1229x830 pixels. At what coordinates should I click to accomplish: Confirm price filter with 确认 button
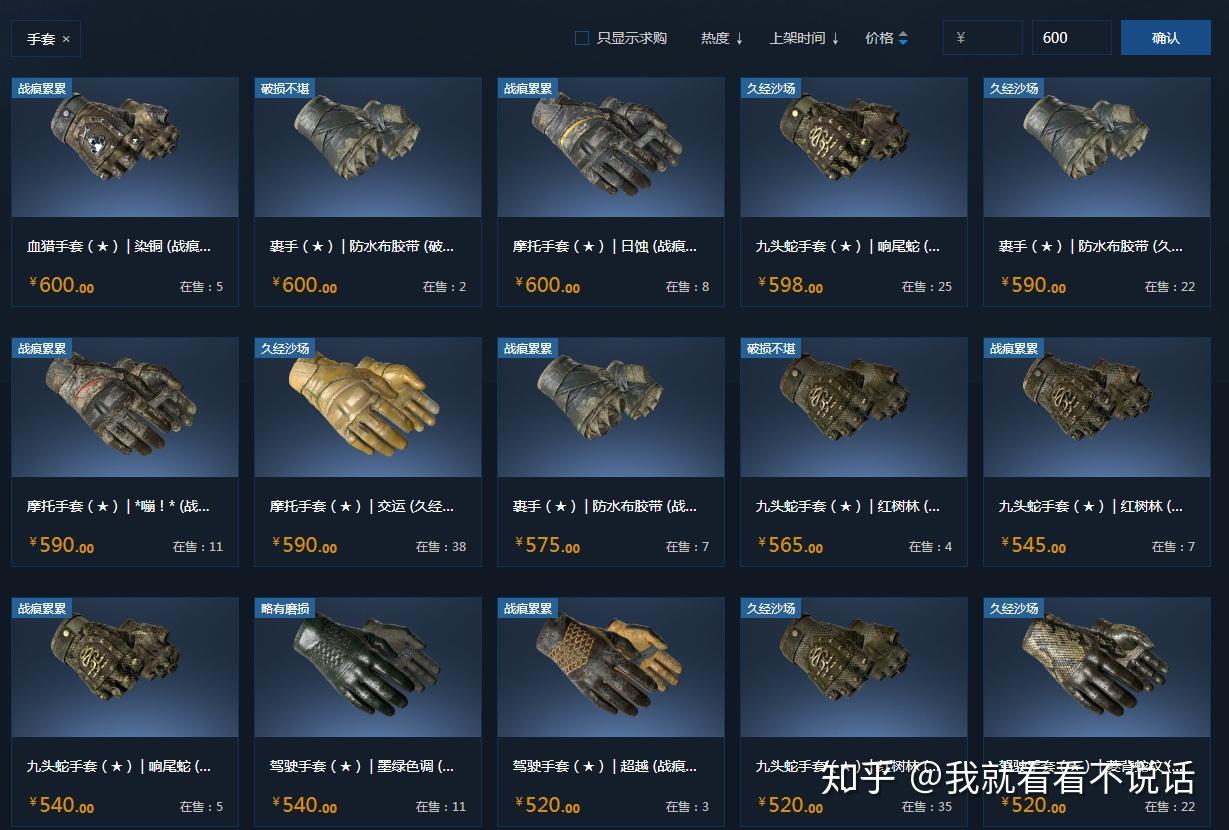[1166, 38]
